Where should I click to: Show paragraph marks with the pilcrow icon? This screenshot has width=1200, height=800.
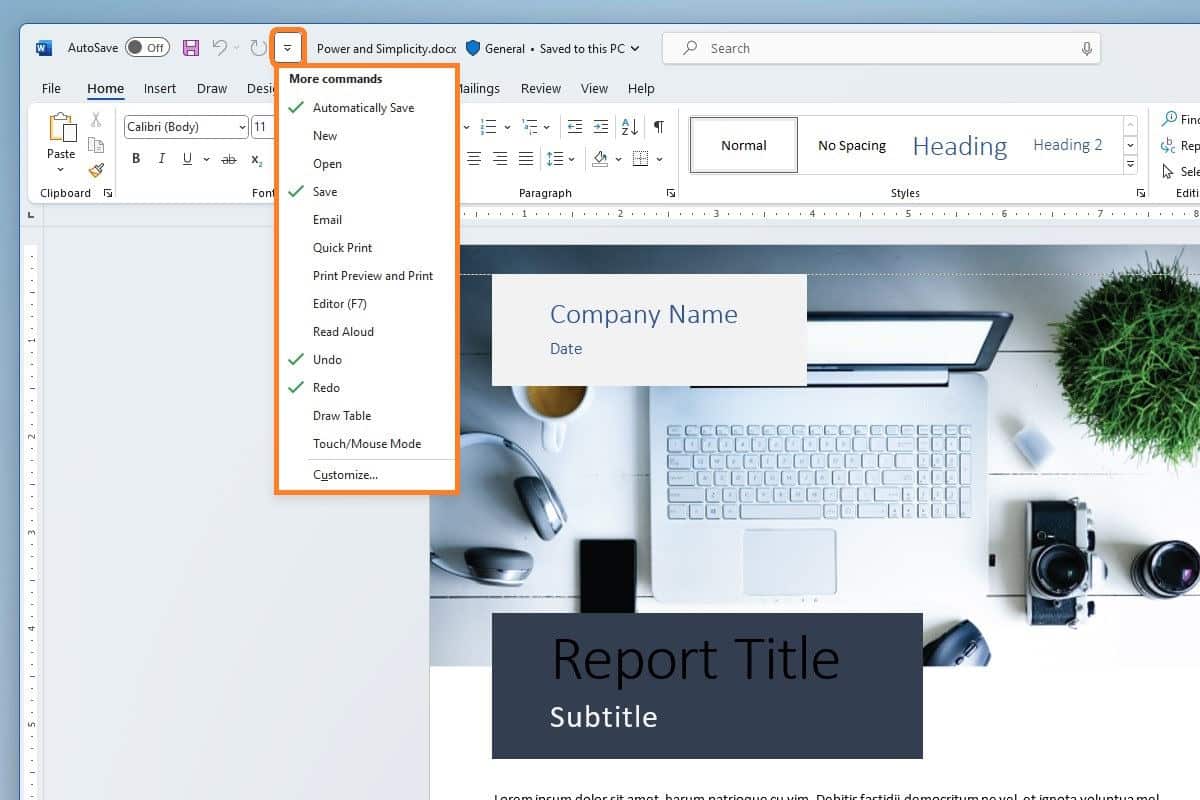click(658, 127)
